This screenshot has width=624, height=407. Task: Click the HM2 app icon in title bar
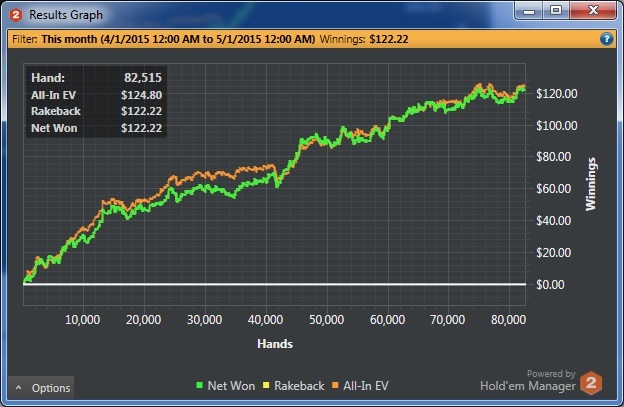click(x=16, y=15)
